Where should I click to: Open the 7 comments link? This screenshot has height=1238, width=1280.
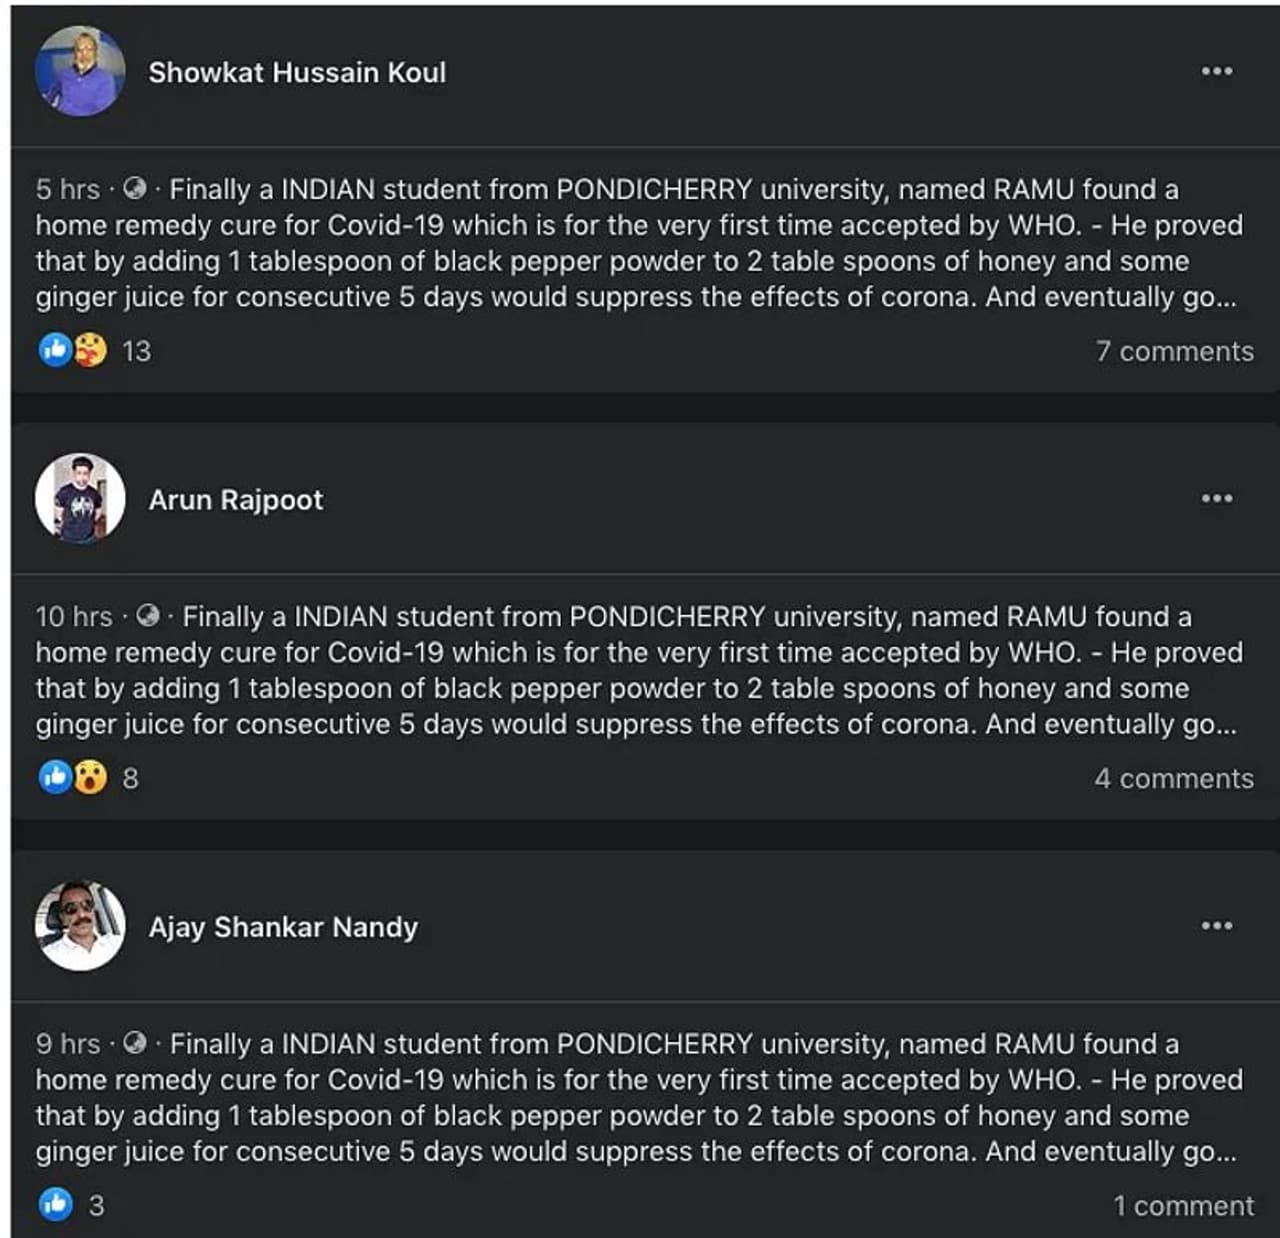pyautogui.click(x=1174, y=351)
